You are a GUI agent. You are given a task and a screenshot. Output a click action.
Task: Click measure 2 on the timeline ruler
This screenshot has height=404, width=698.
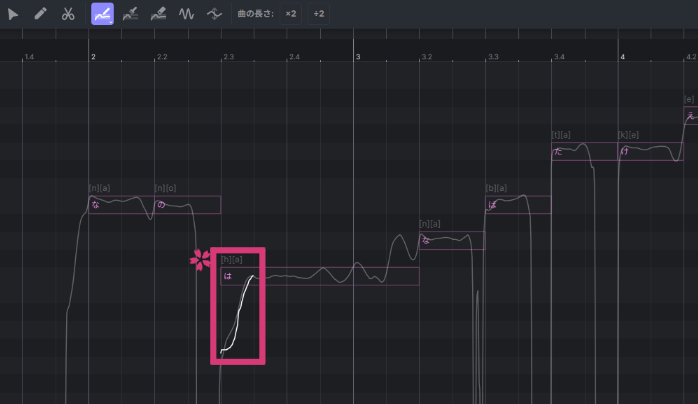(93, 57)
